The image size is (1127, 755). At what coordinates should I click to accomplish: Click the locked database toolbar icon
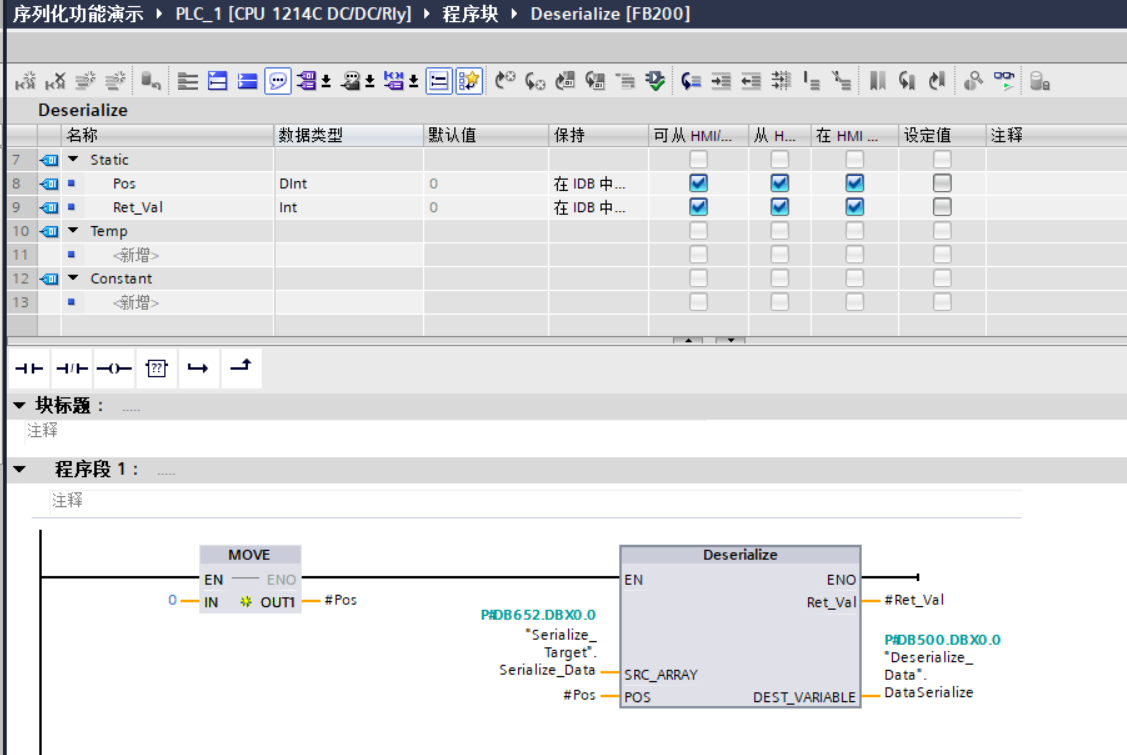[1039, 81]
